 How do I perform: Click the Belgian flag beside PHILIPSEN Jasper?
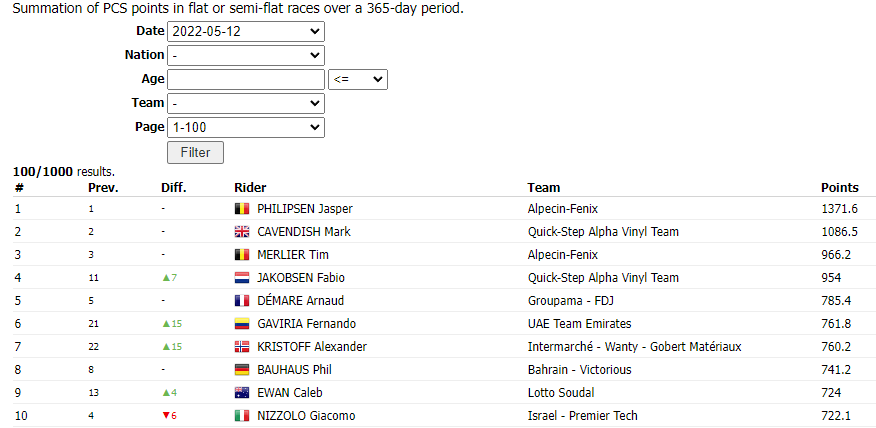(241, 209)
